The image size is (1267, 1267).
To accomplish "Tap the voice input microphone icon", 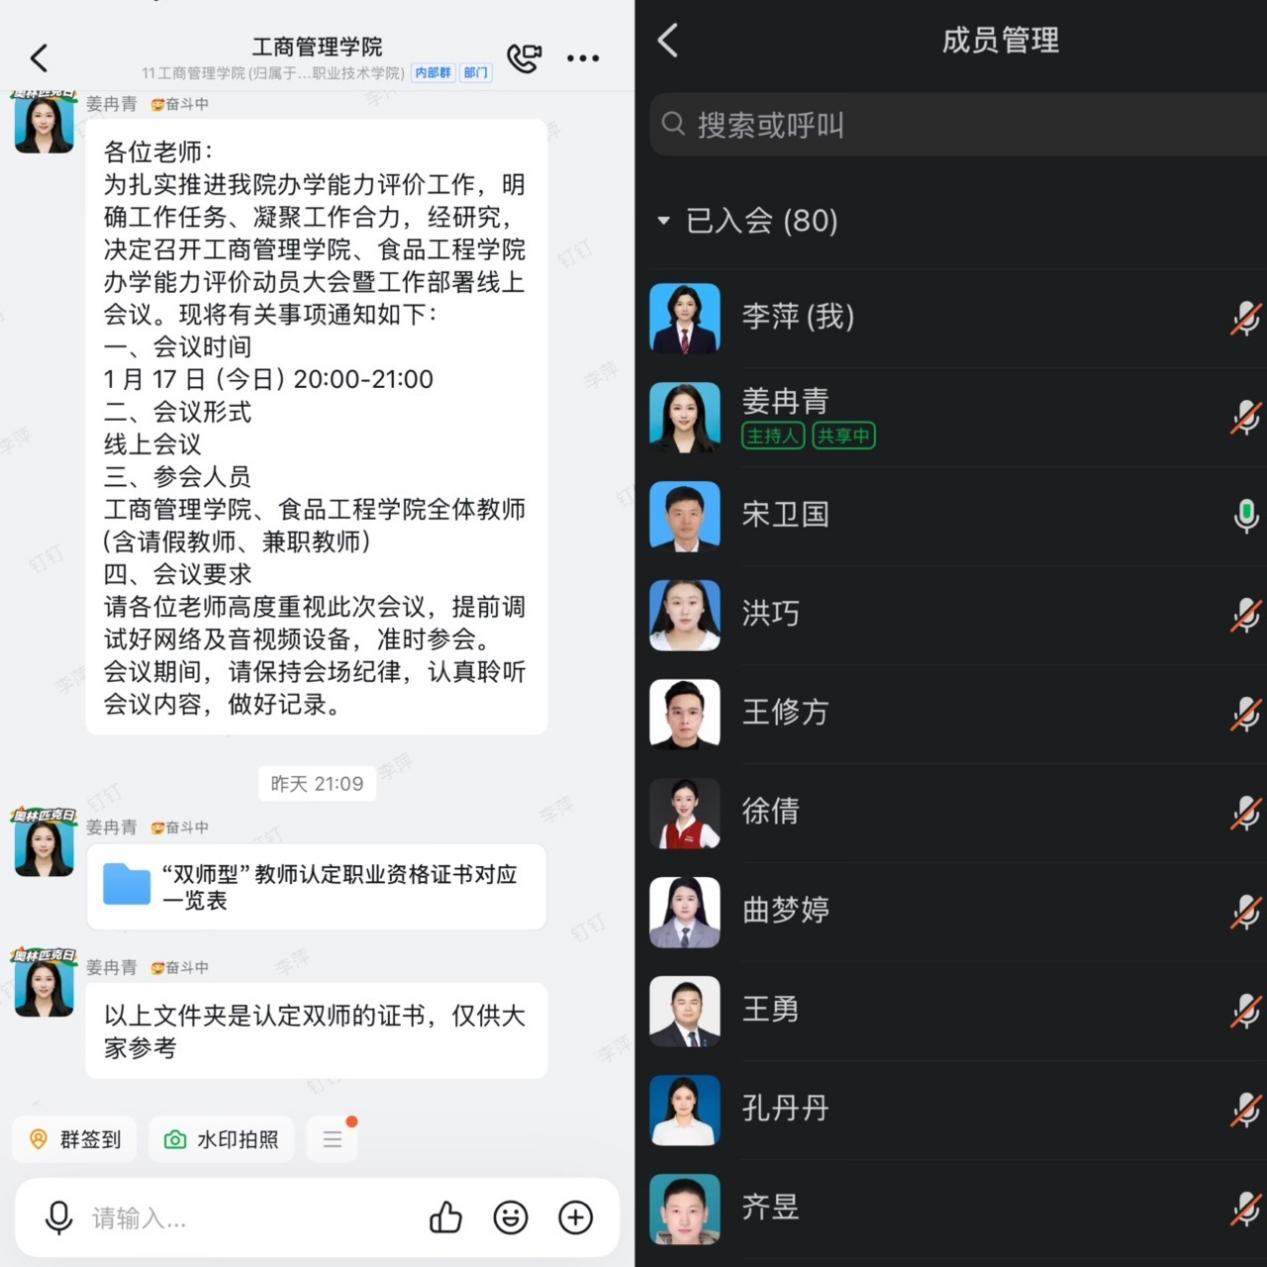I will (59, 1218).
